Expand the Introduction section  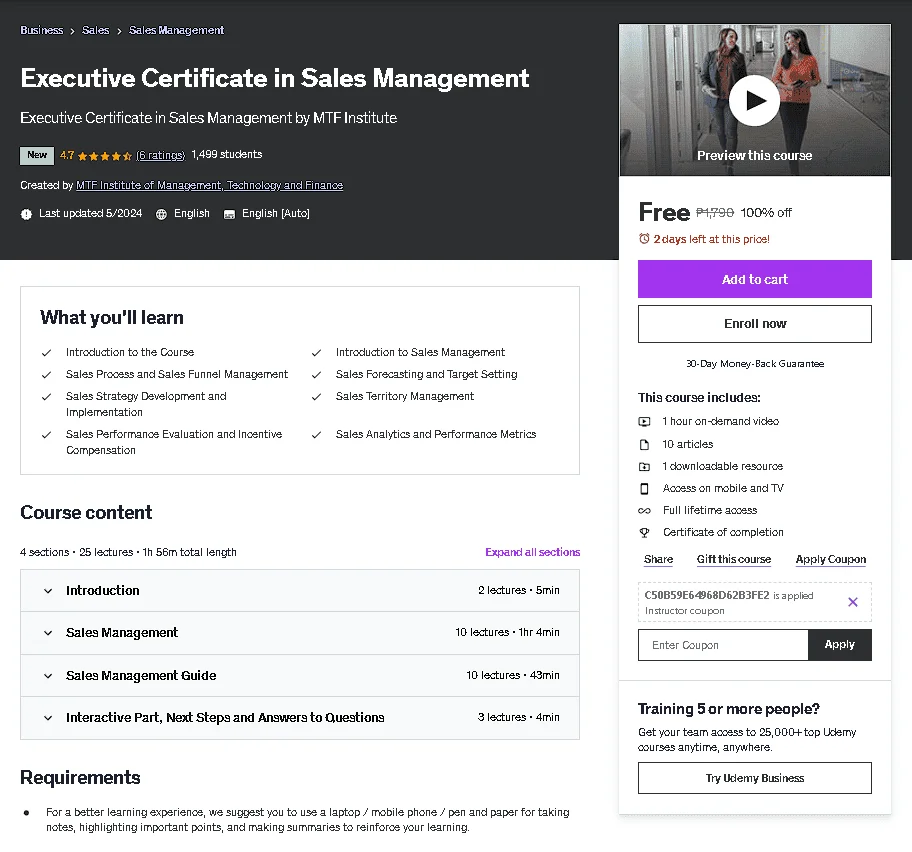300,590
